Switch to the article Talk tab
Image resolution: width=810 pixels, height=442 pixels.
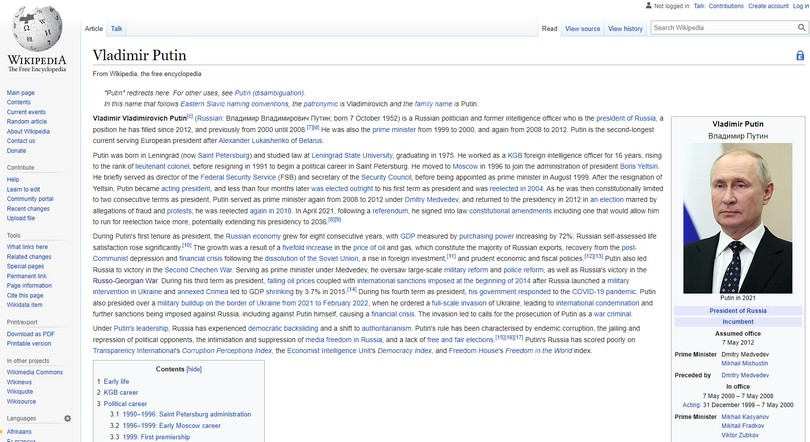[x=117, y=29]
